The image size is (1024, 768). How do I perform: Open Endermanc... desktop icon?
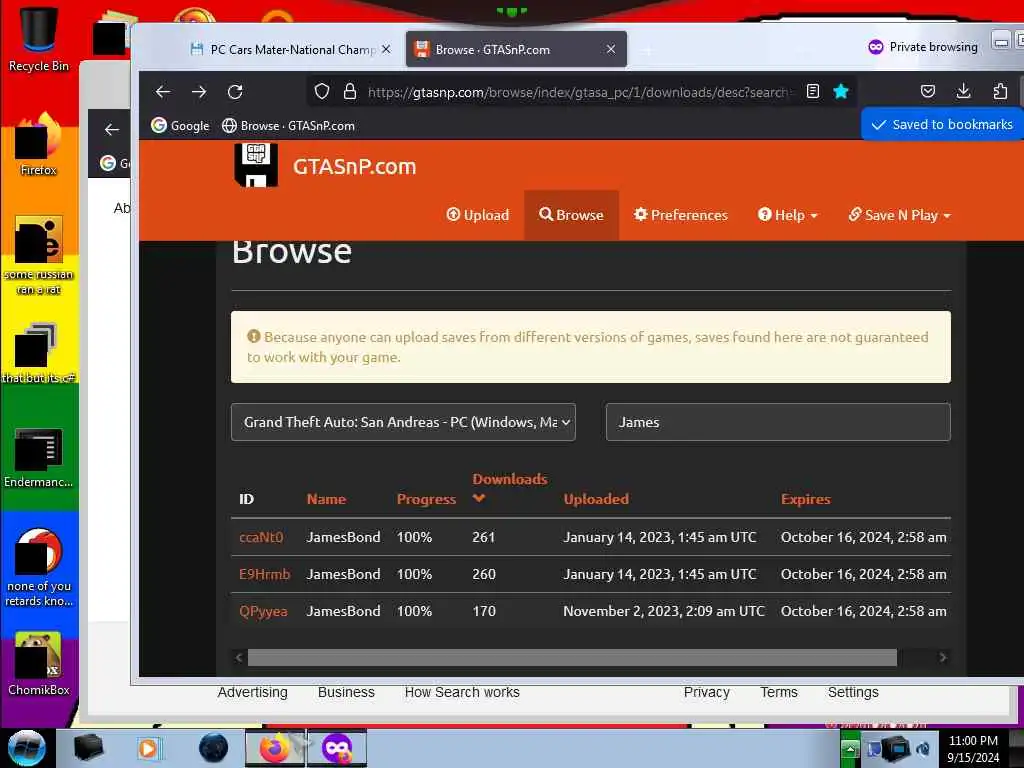pos(39,458)
